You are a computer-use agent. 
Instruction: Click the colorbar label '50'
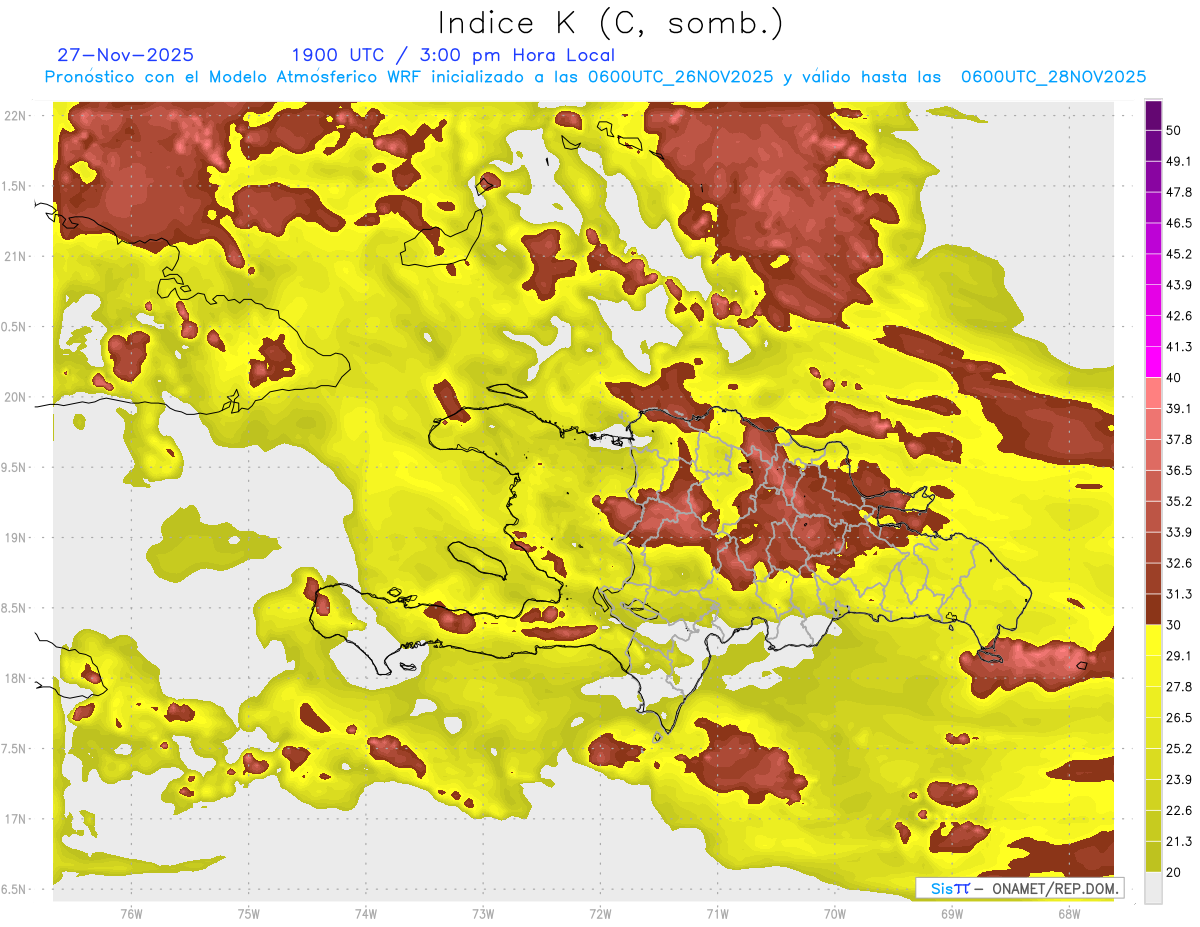(1175, 131)
